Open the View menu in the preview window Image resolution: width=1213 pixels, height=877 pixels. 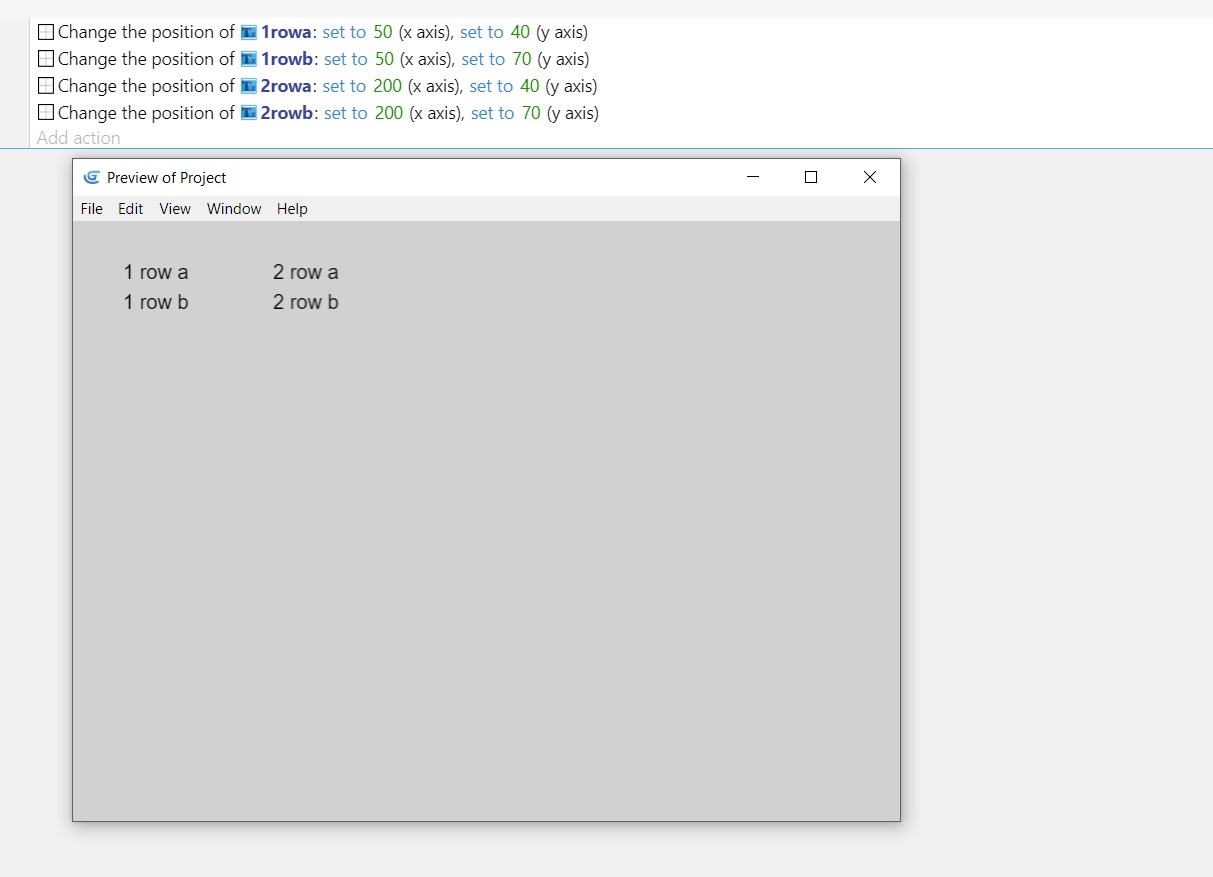coord(175,208)
